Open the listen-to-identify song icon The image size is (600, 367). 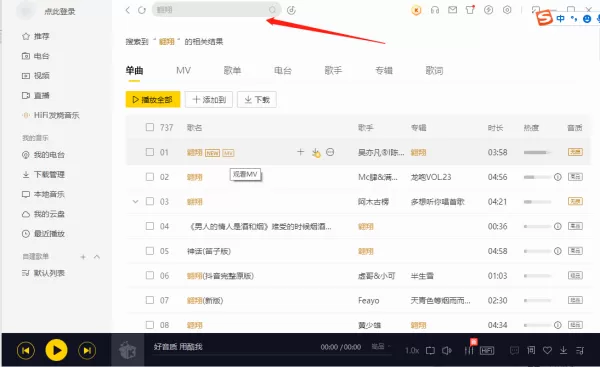(291, 10)
